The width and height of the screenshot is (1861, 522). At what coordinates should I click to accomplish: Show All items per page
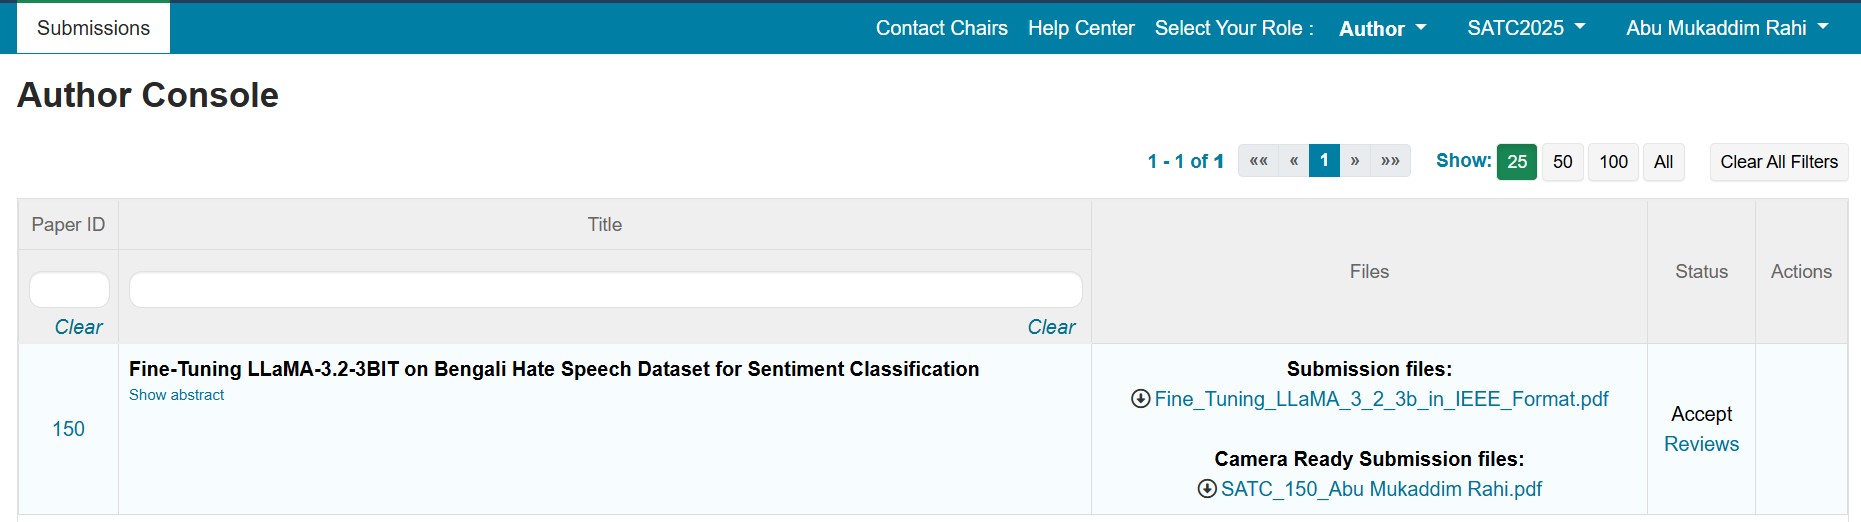[x=1664, y=162]
